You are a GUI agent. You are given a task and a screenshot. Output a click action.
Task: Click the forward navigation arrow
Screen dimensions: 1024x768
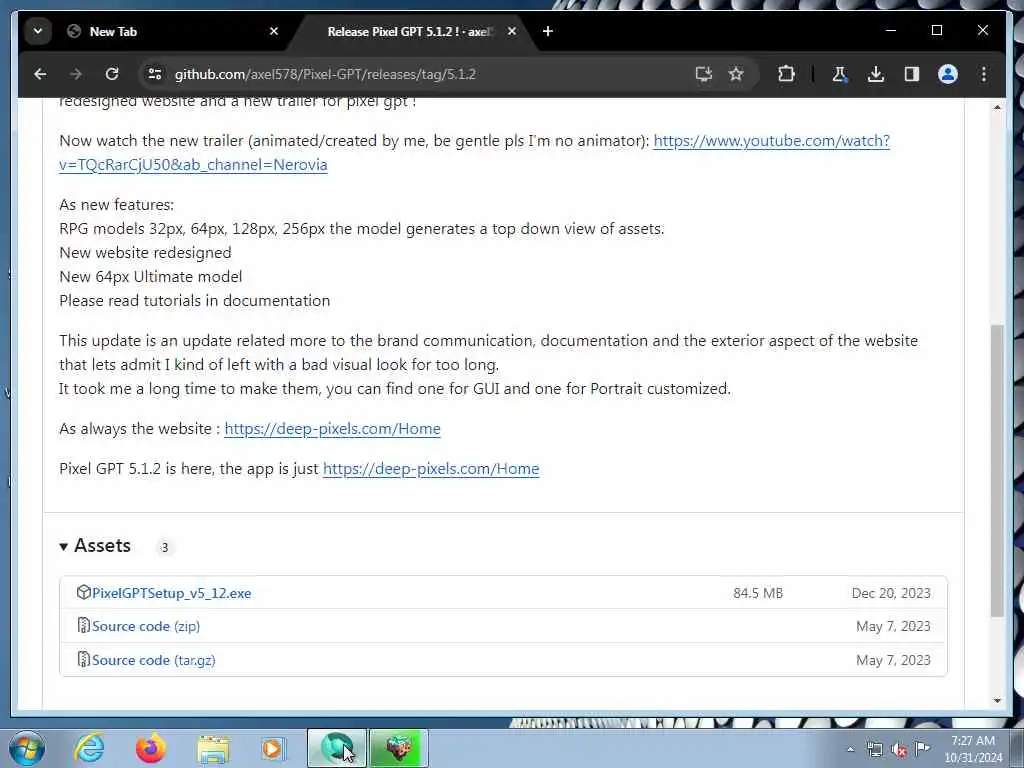(x=76, y=74)
